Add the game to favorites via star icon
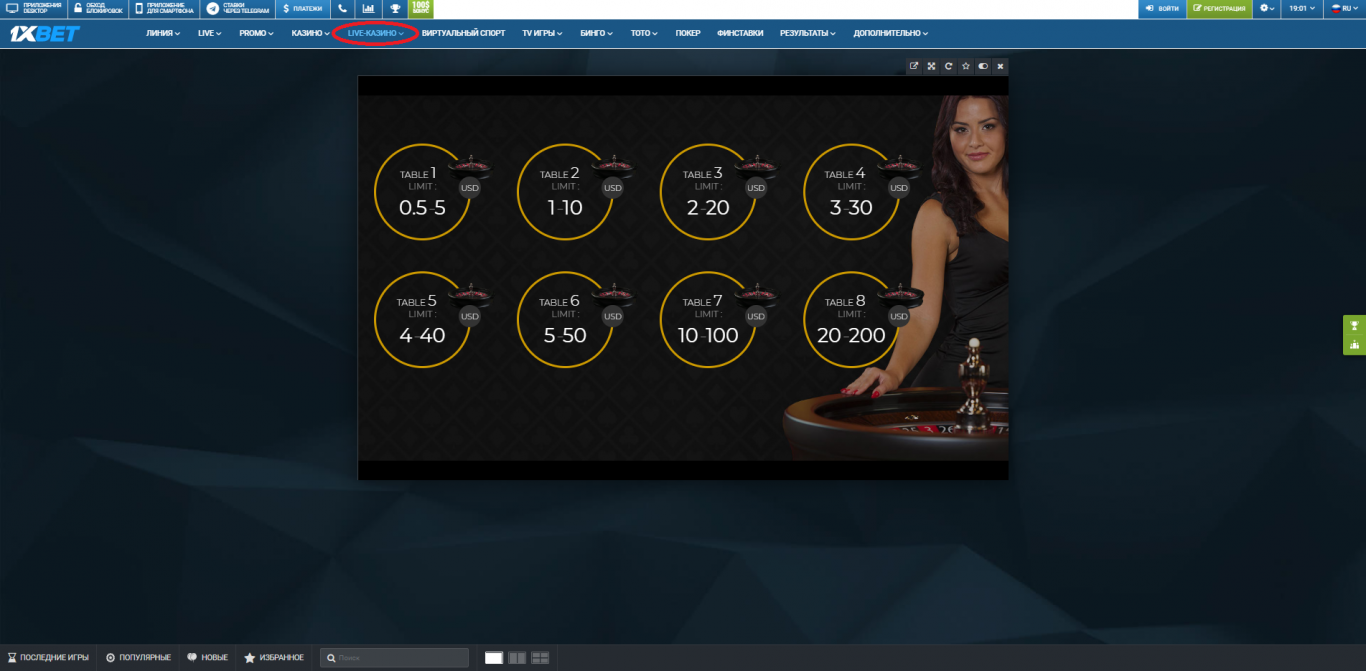The image size is (1366, 671). [x=965, y=66]
